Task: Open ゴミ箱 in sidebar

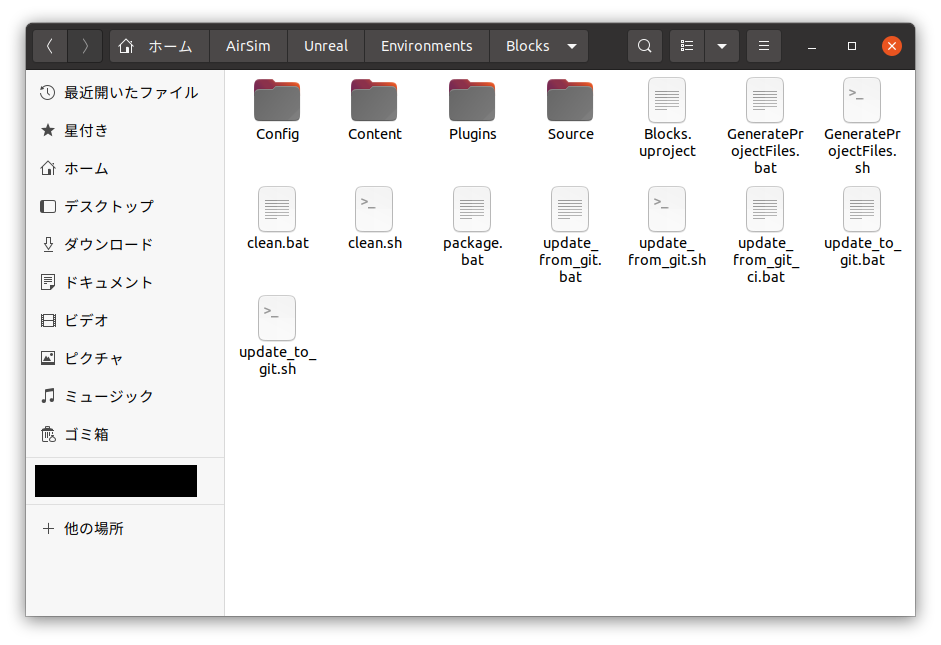Action: point(125,434)
